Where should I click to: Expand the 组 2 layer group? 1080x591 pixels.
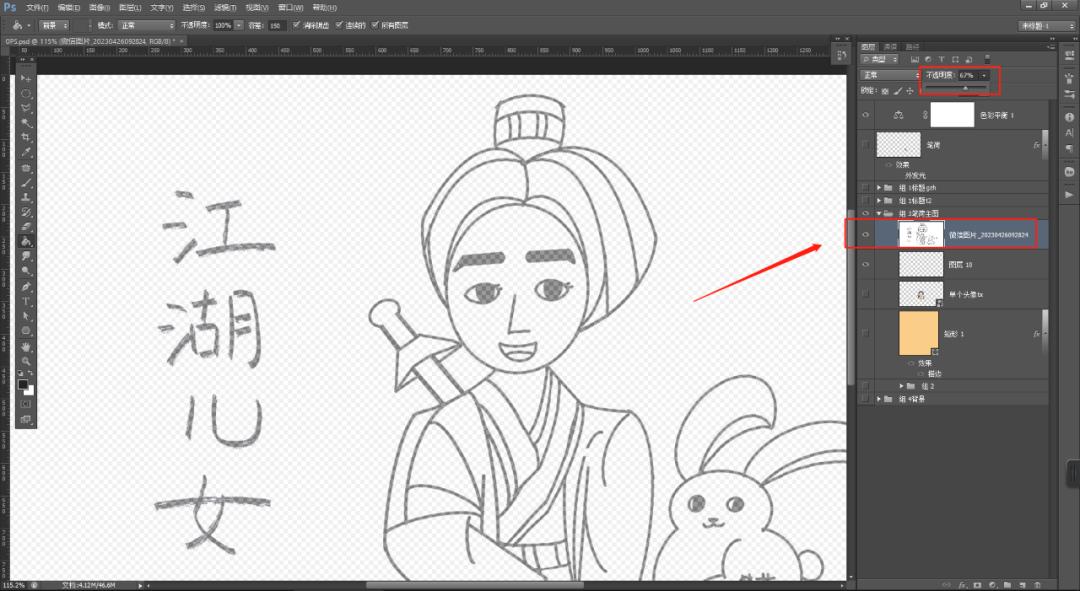point(902,385)
